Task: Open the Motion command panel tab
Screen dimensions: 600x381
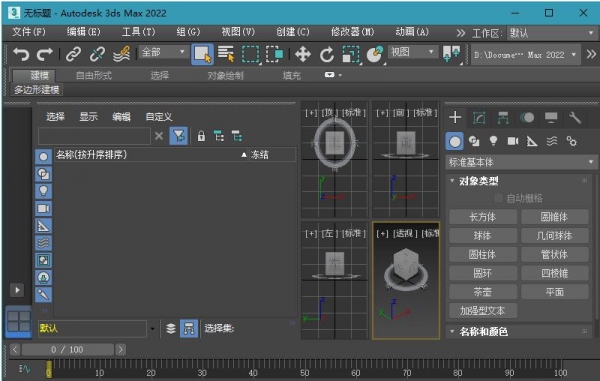Action: (527, 117)
